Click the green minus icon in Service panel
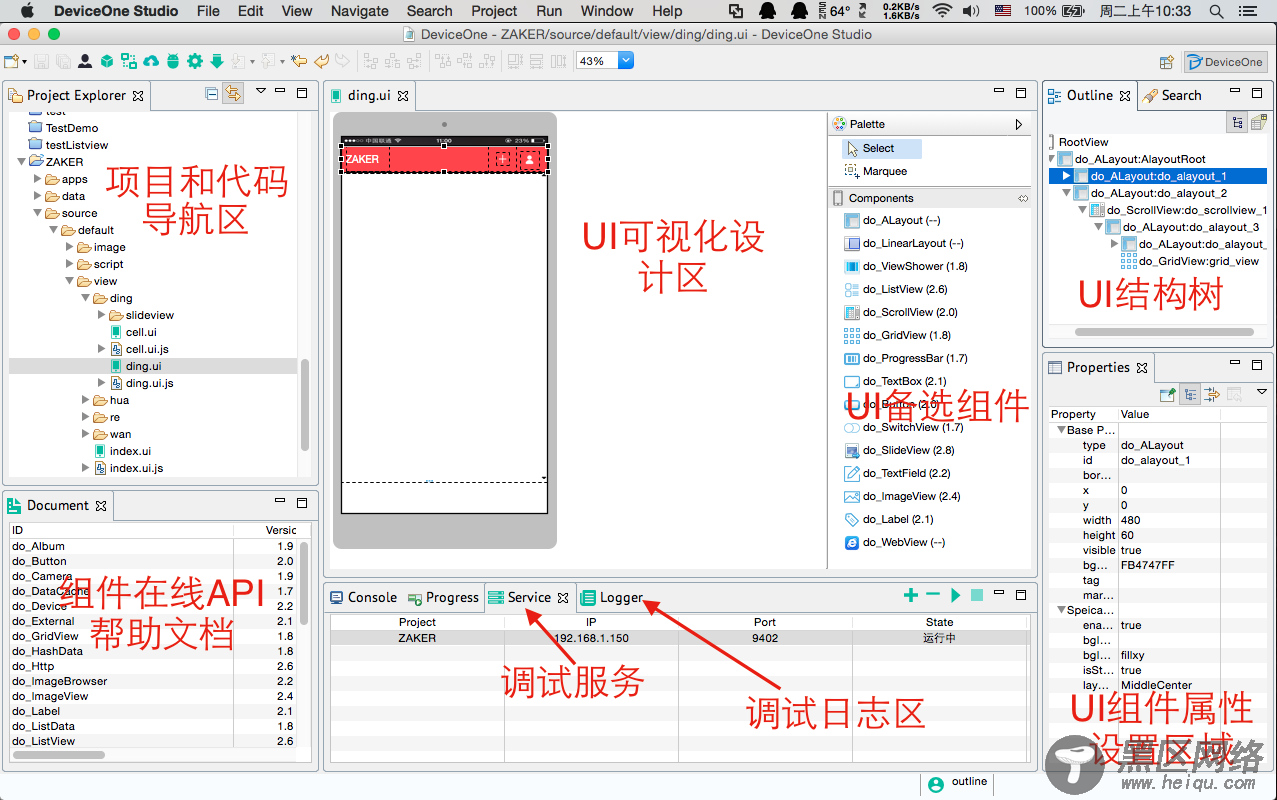This screenshot has height=800, width=1277. (x=933, y=595)
